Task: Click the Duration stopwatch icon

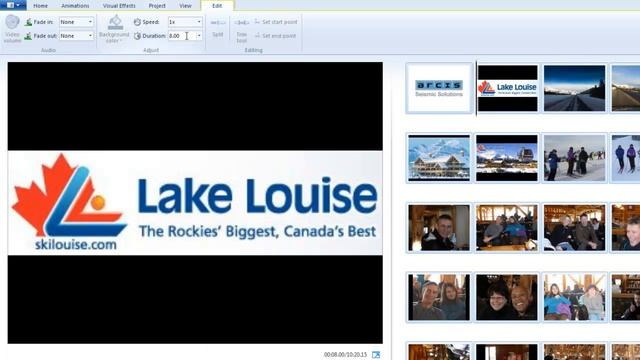Action: (137, 36)
